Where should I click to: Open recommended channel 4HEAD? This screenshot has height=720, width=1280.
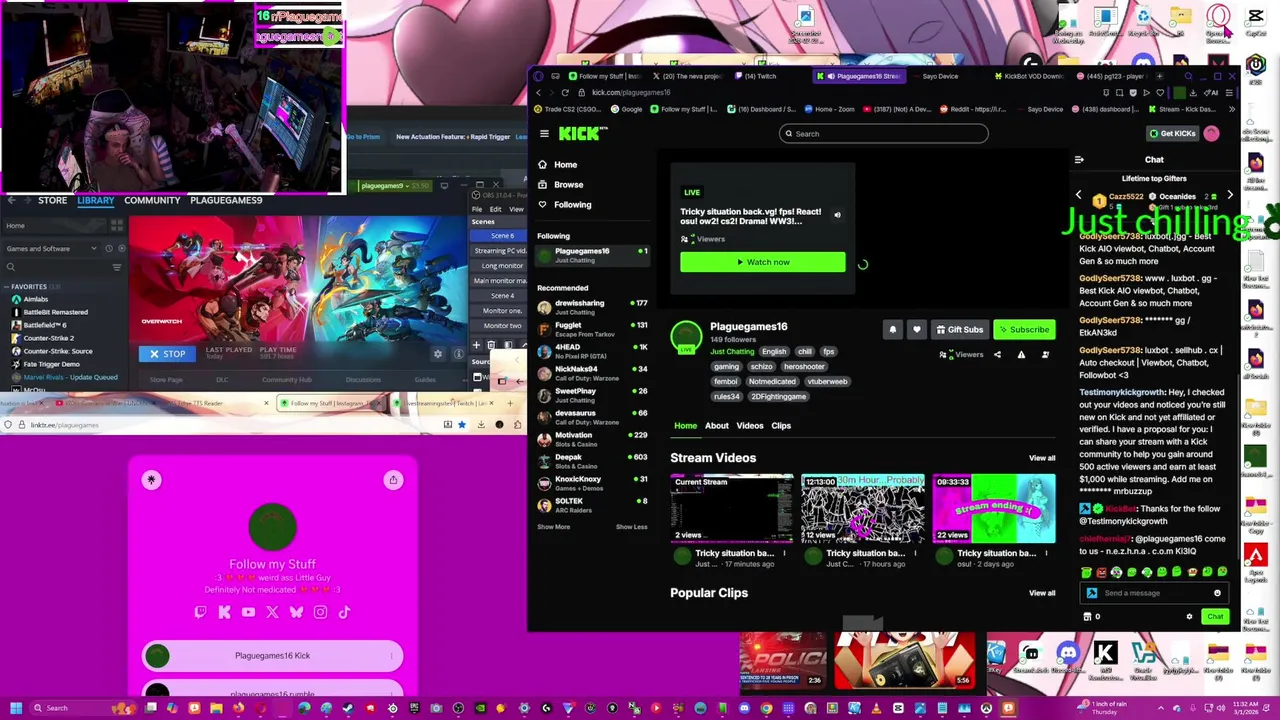coord(590,351)
